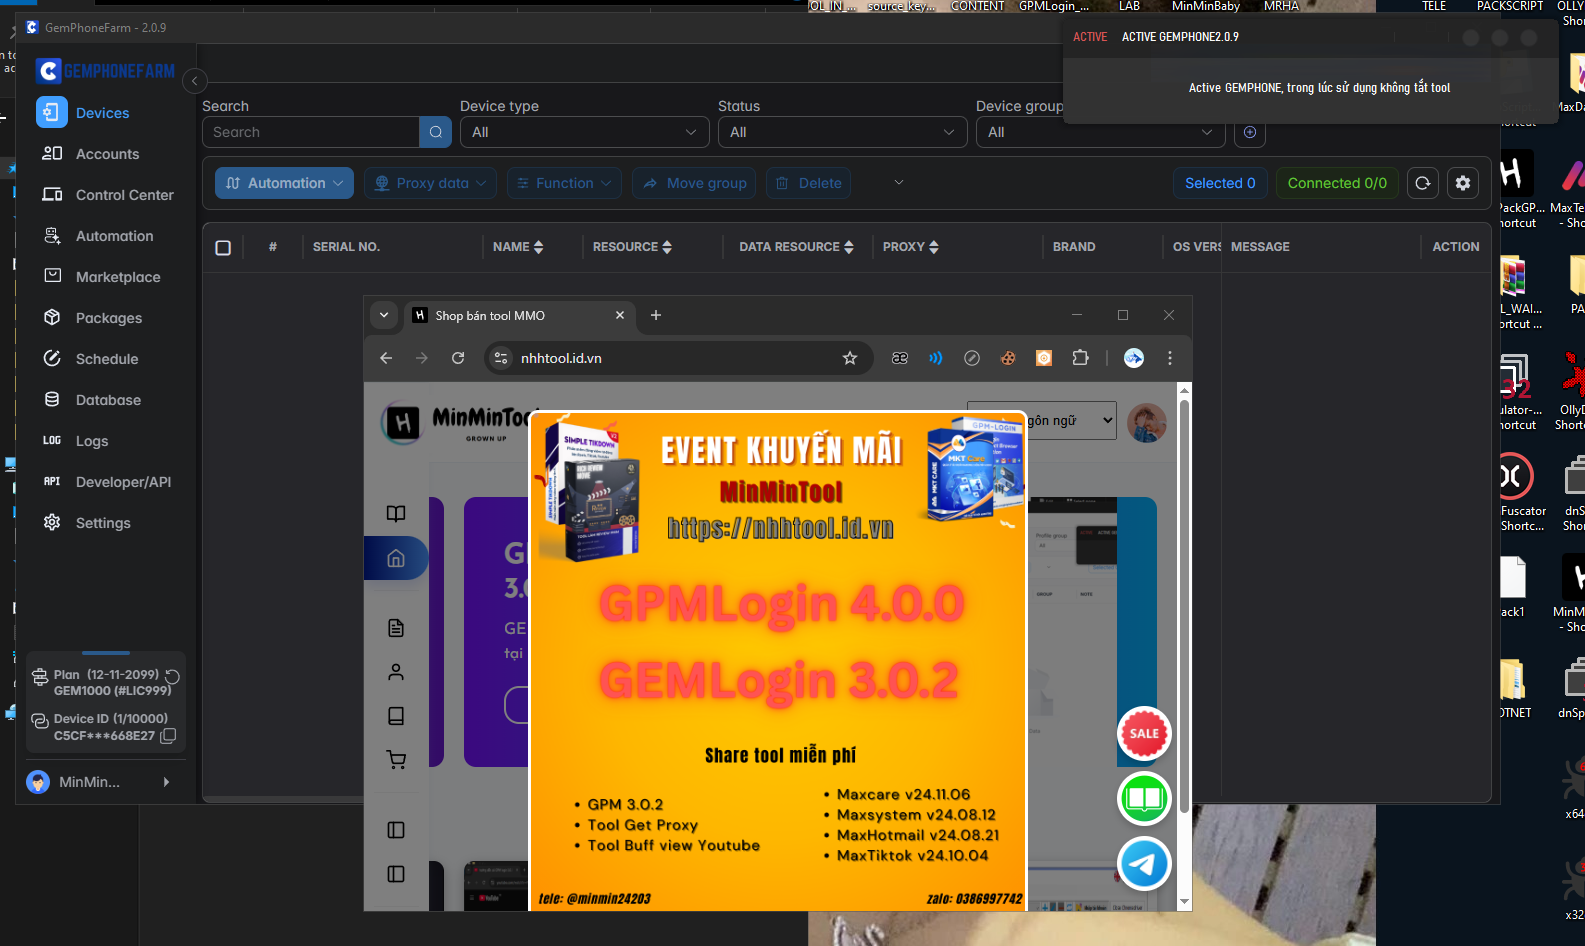Image resolution: width=1585 pixels, height=946 pixels.
Task: Go to Marketplace in the sidebar
Action: point(117,277)
